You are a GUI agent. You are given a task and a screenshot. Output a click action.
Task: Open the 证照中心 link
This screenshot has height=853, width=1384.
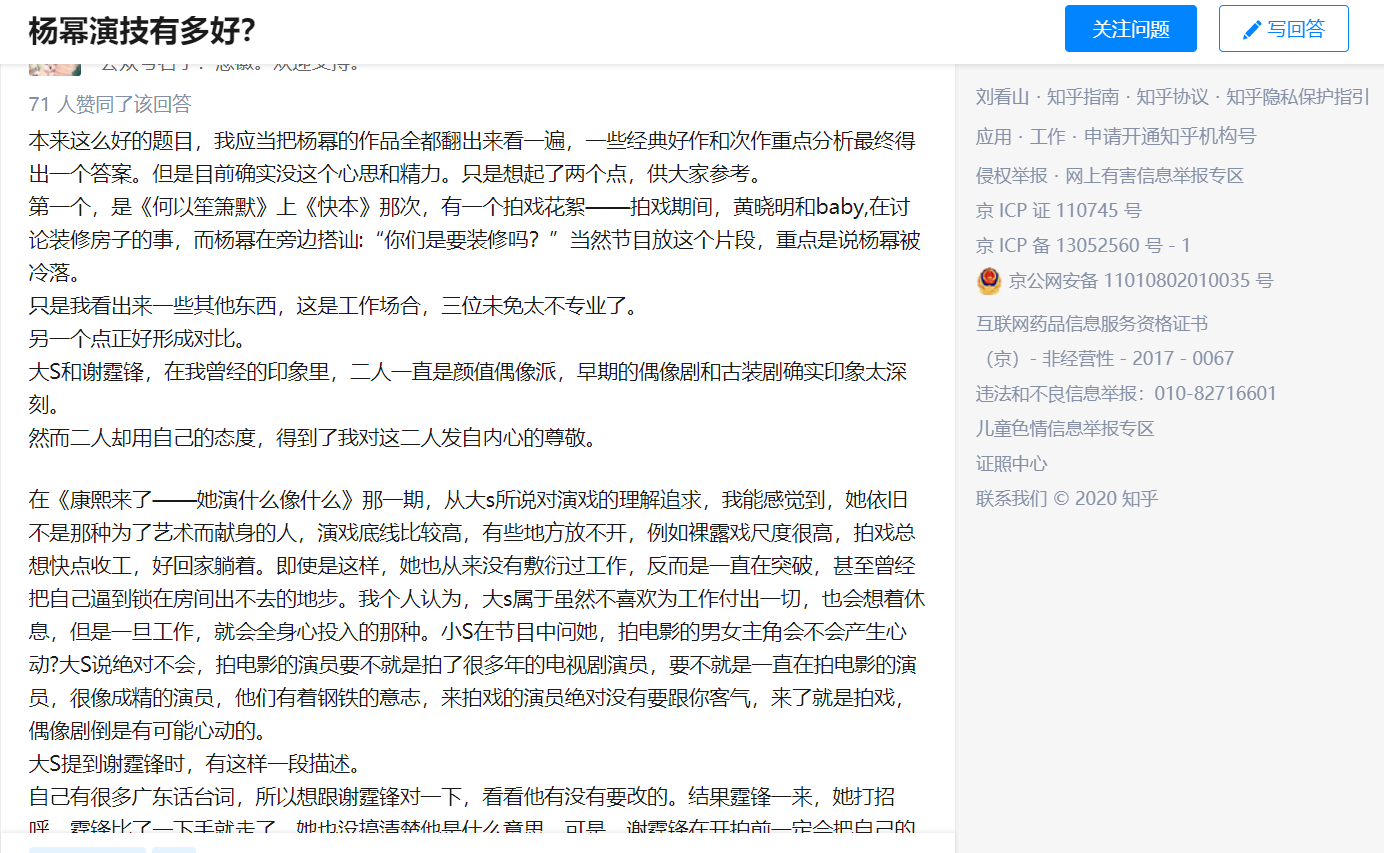pyautogui.click(x=1012, y=464)
